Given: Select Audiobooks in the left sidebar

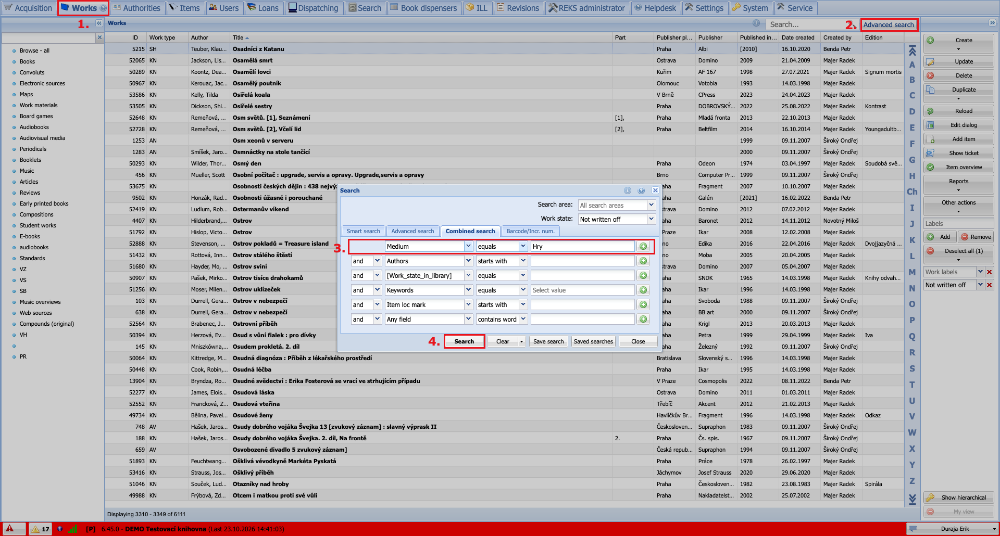Looking at the screenshot, I should [34, 127].
